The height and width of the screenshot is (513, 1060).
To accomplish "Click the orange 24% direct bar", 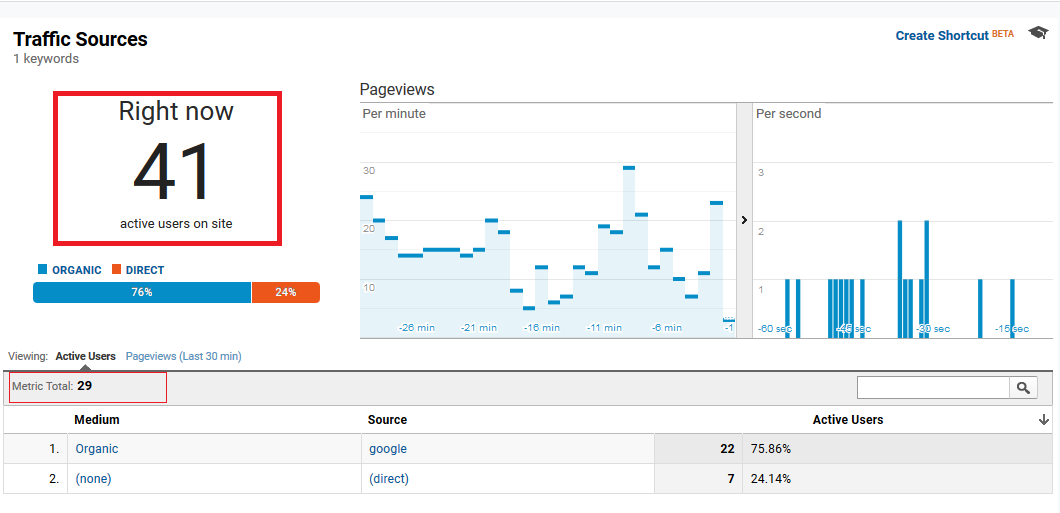I will click(285, 293).
